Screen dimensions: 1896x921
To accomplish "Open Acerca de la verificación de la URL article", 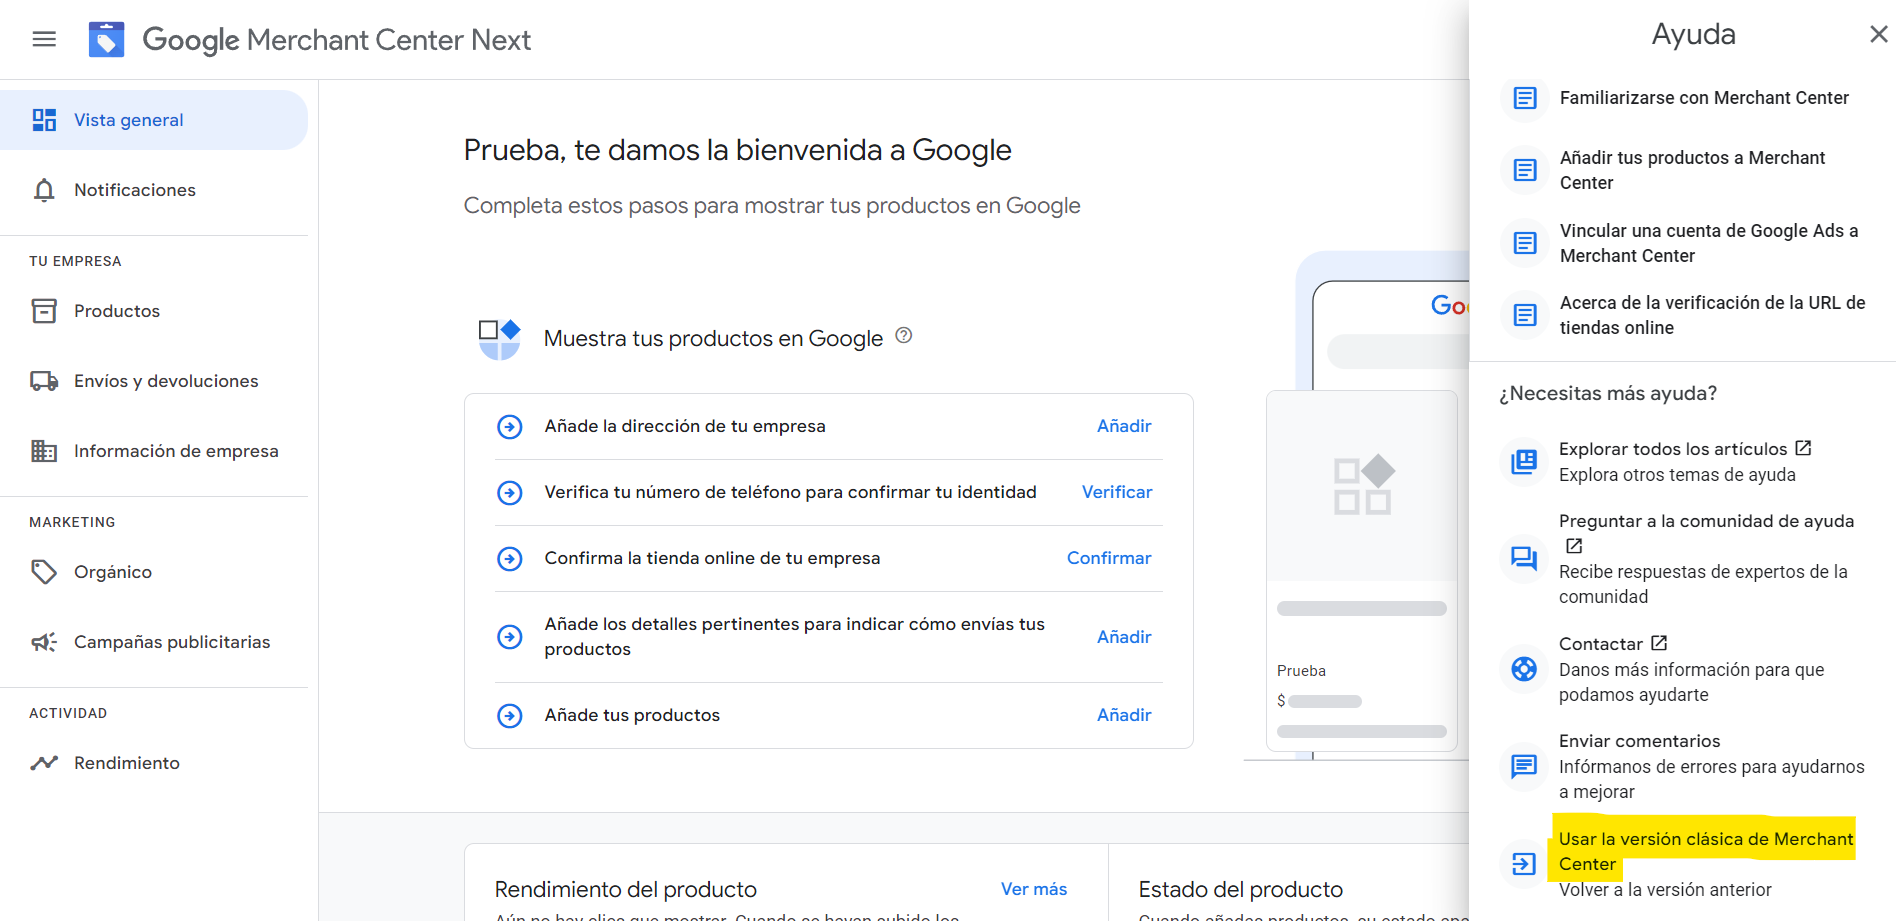I will 1712,315.
